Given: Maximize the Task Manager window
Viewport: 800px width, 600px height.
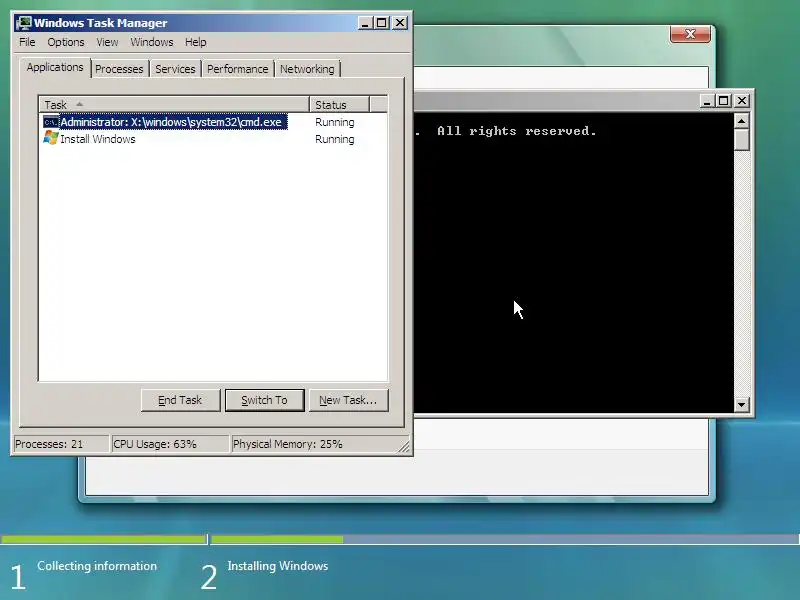Looking at the screenshot, I should (382, 23).
